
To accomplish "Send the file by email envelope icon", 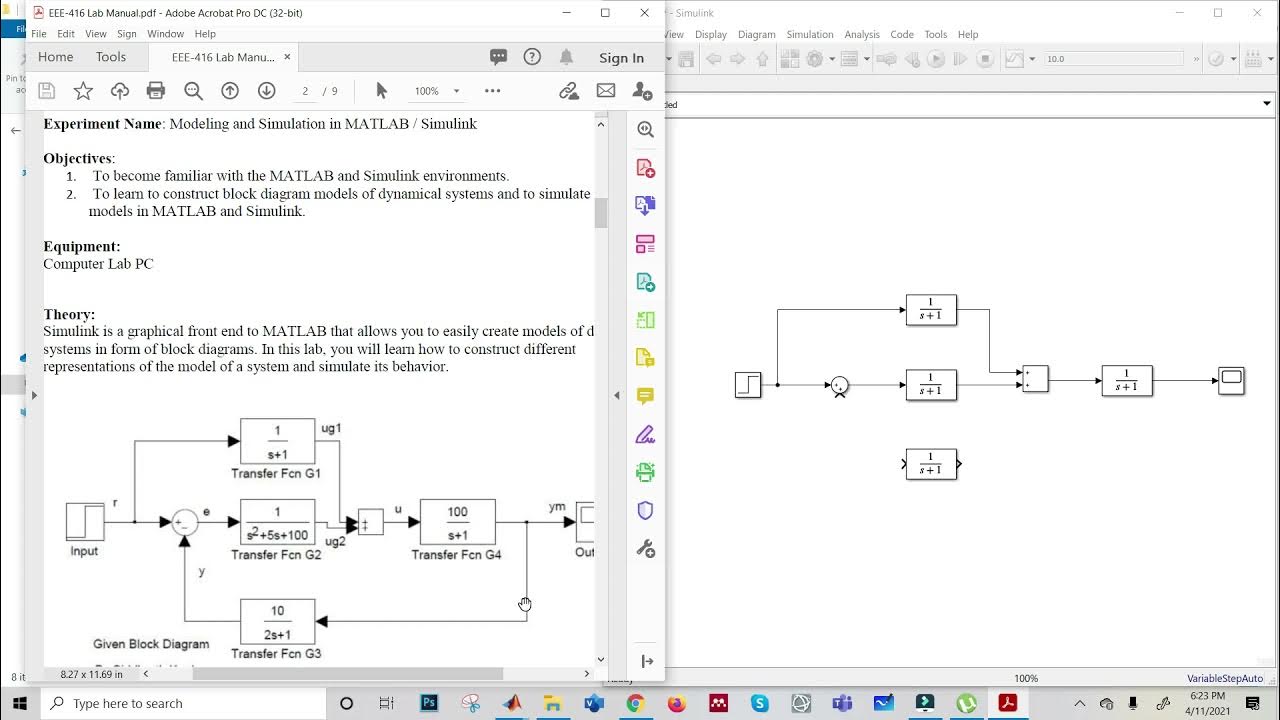I will point(606,91).
